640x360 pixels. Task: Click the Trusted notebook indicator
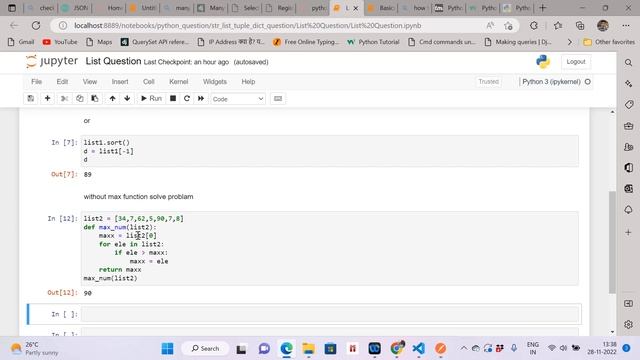tap(489, 82)
